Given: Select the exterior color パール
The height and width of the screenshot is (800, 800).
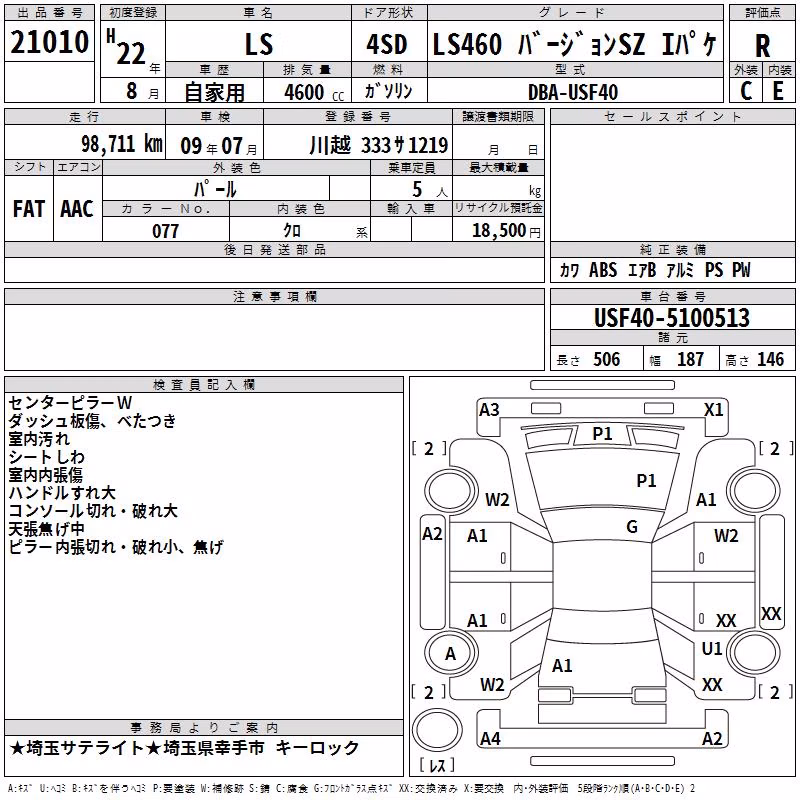Looking at the screenshot, I should point(215,189).
